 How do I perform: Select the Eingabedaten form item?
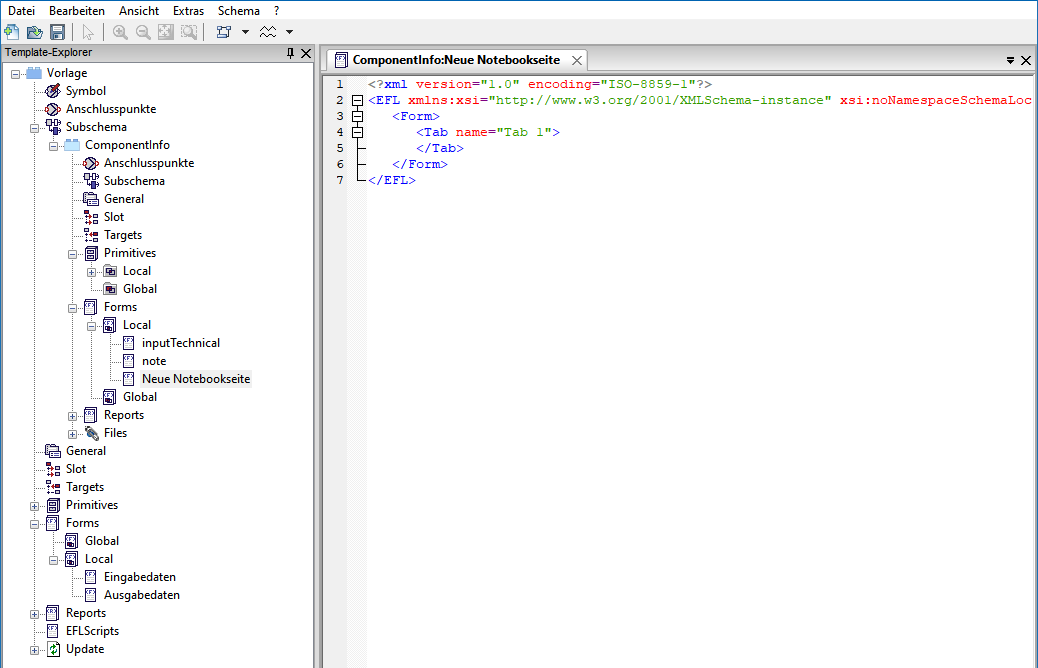[x=140, y=577]
